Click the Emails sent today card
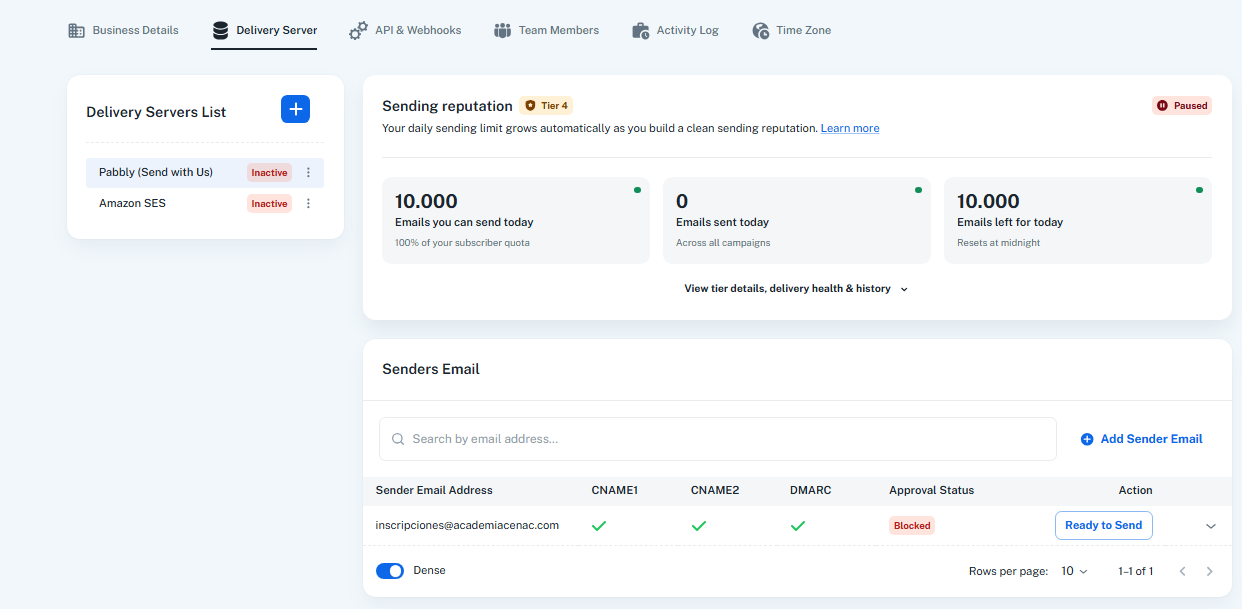The width and height of the screenshot is (1242, 609). pyautogui.click(x=797, y=220)
